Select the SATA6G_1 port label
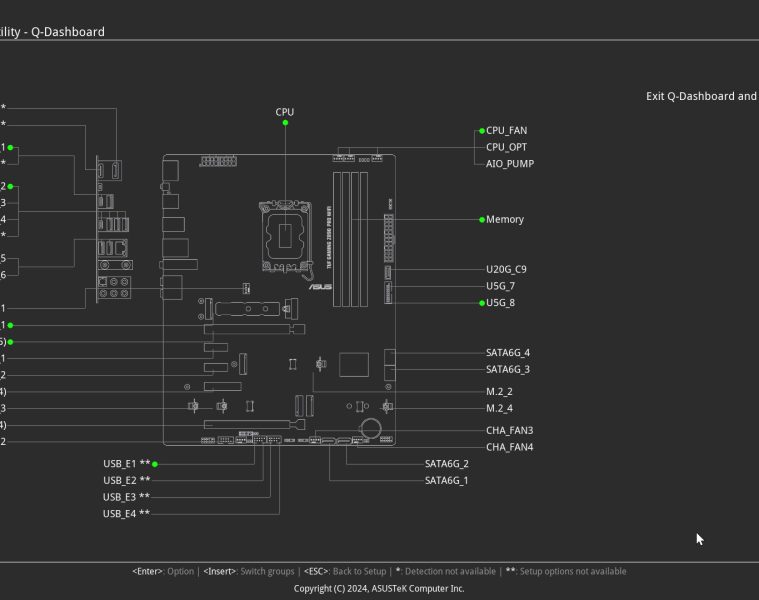 [x=446, y=480]
